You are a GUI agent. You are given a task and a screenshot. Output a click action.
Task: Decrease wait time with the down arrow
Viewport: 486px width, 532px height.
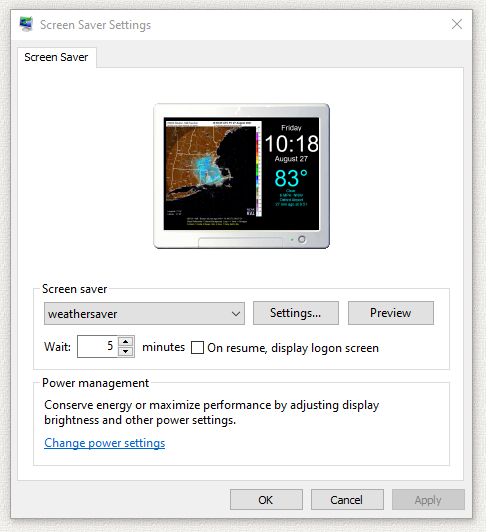coord(126,352)
